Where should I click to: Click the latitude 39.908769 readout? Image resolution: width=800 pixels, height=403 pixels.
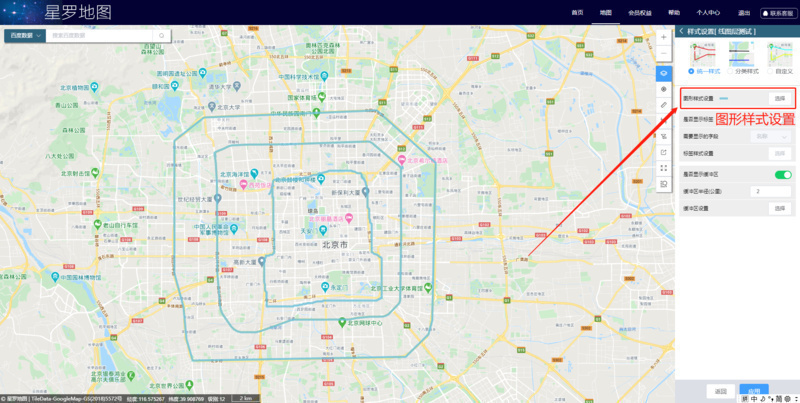click(187, 399)
